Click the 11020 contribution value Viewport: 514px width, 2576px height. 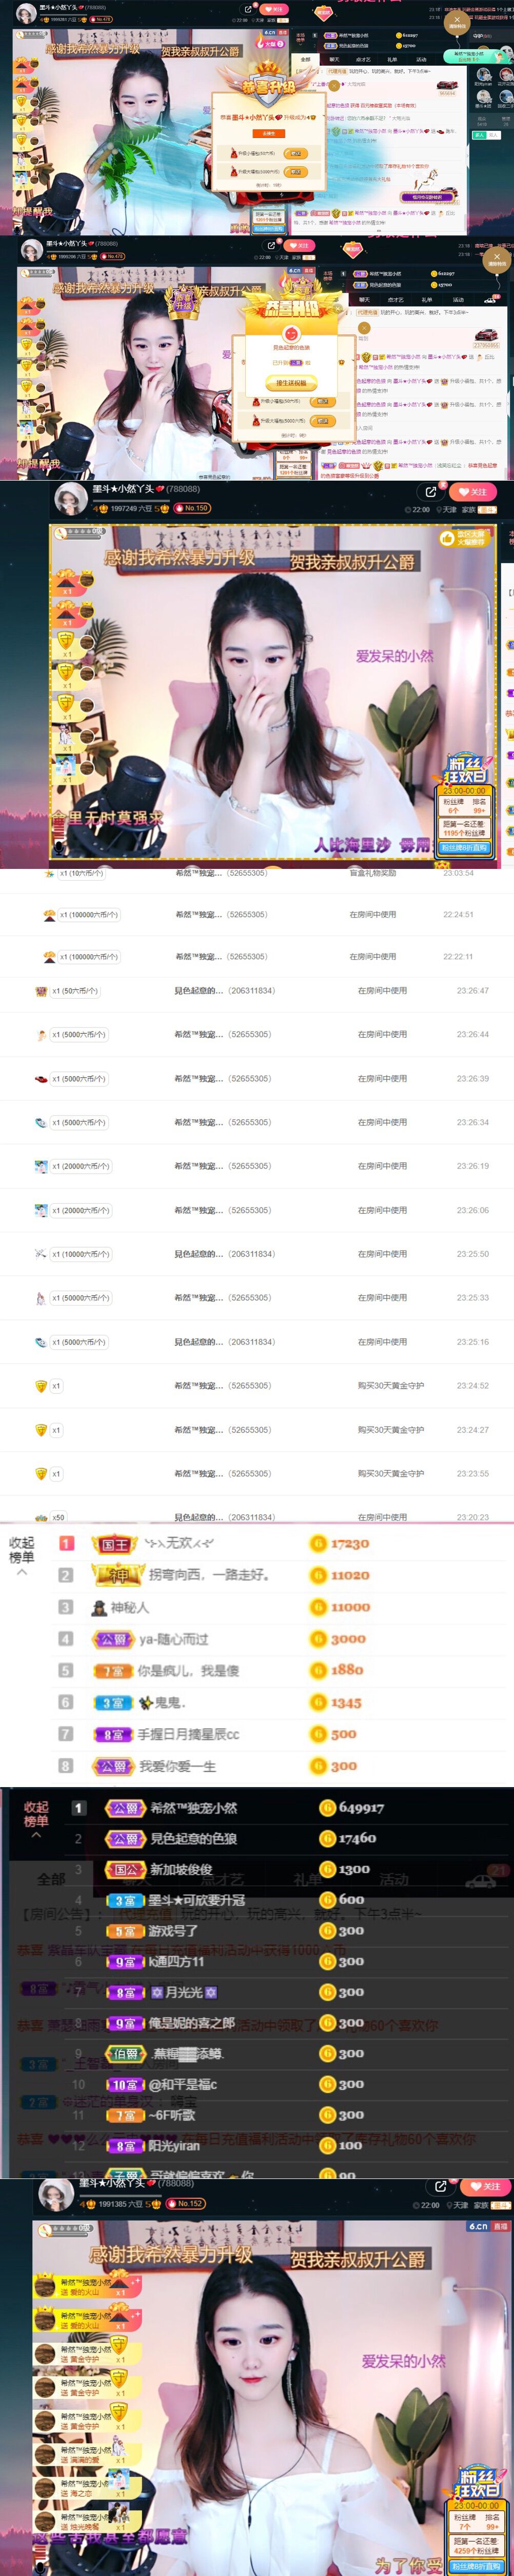click(350, 1576)
